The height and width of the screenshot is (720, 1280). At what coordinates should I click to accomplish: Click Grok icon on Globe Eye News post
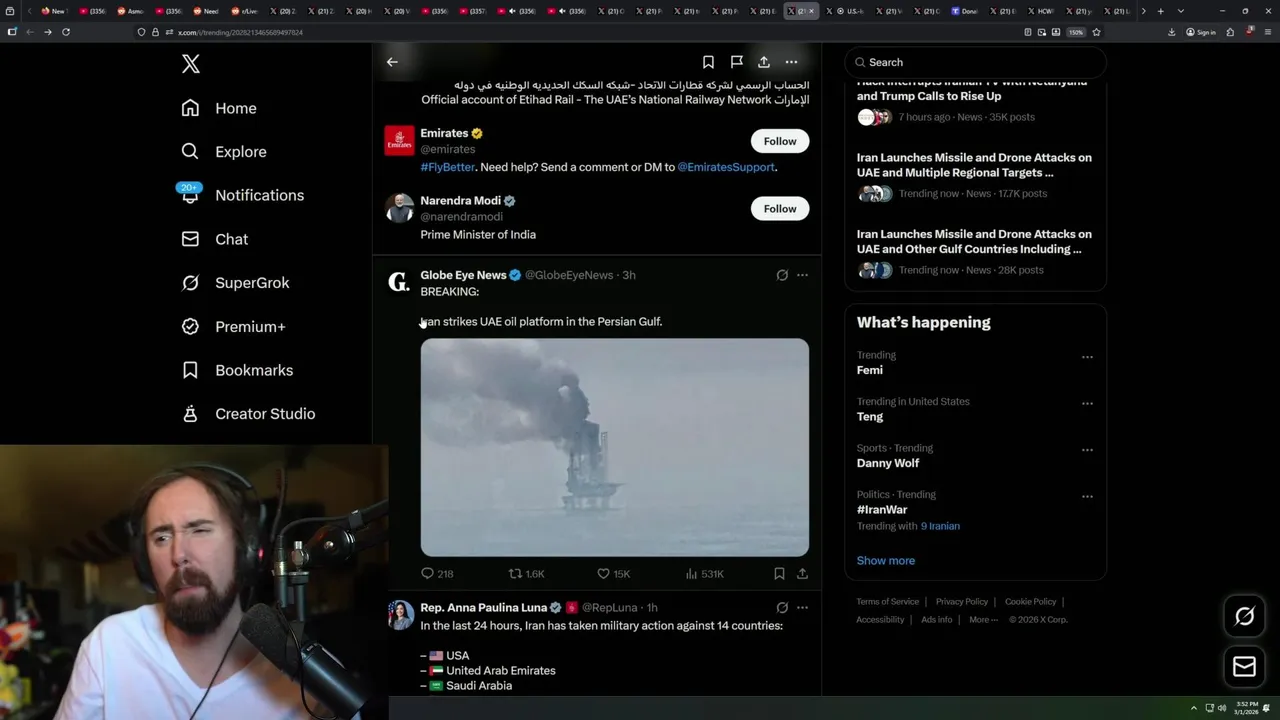(x=782, y=275)
